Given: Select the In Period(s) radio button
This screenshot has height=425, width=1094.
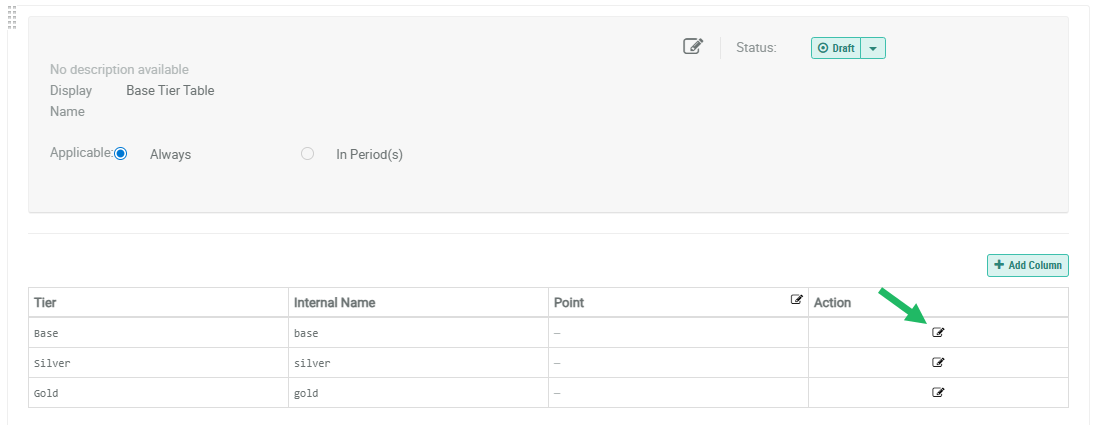Looking at the screenshot, I should point(308,154).
